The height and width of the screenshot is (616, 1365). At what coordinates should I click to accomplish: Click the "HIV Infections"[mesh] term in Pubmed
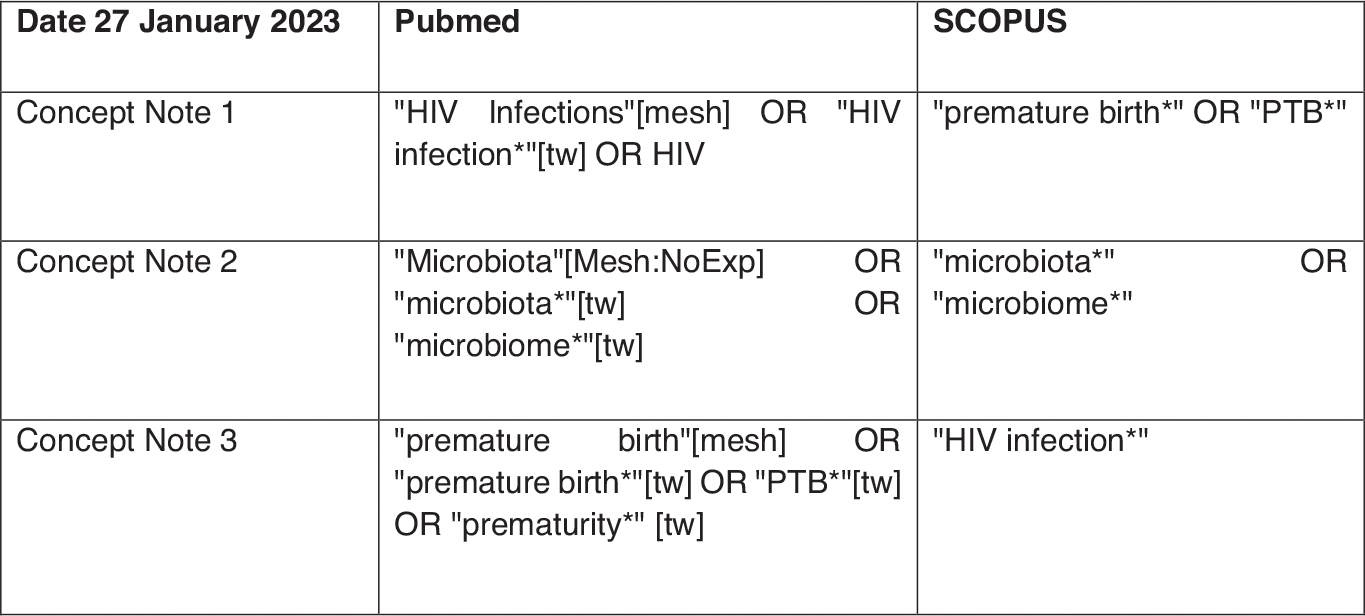[x=562, y=112]
